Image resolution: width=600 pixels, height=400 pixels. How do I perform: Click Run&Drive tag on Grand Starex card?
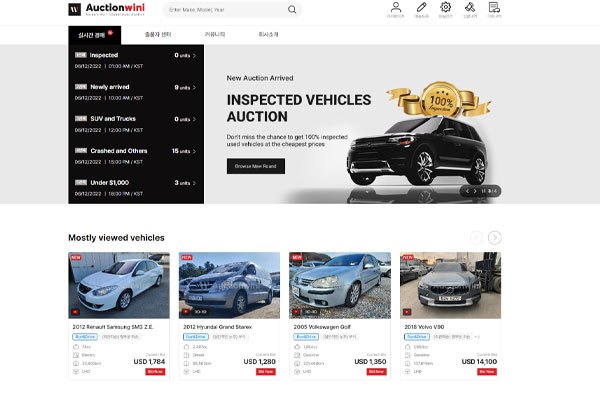[x=196, y=337]
